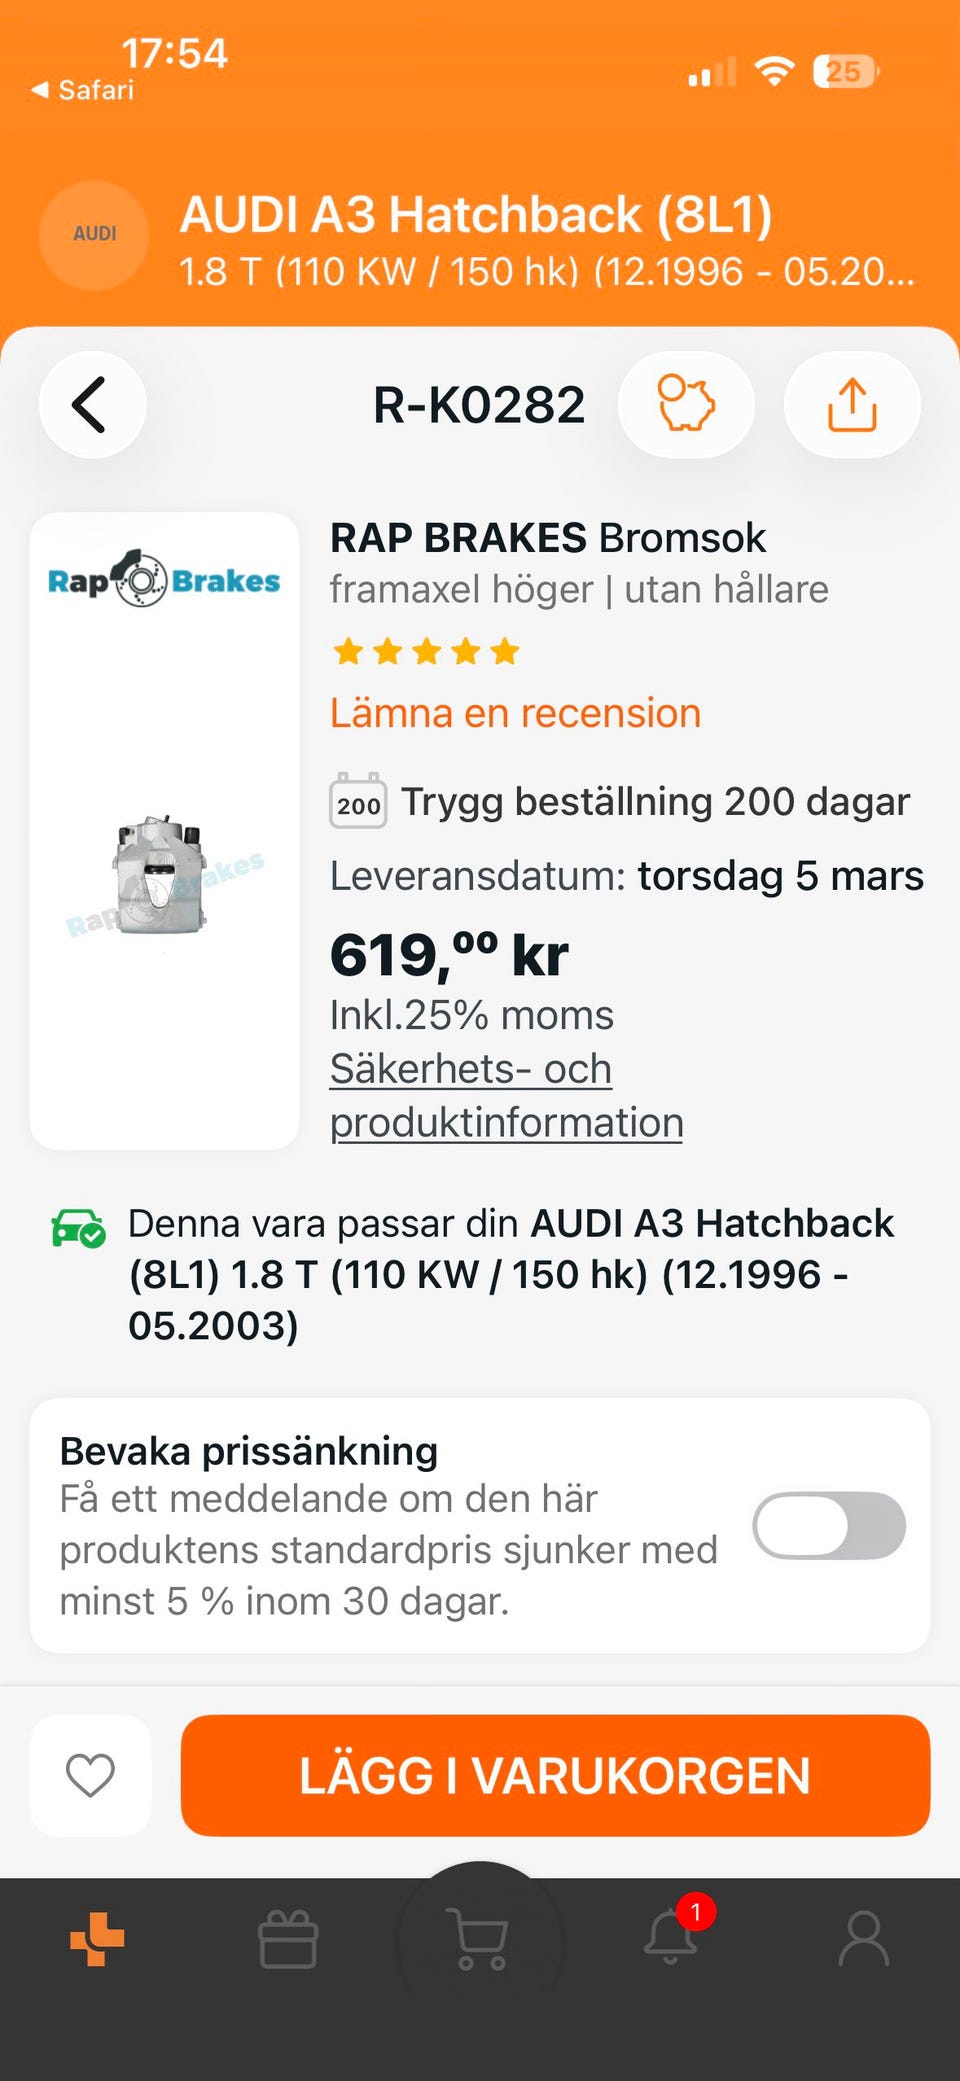Tap the five-star rating
The width and height of the screenshot is (960, 2081).
coord(426,652)
